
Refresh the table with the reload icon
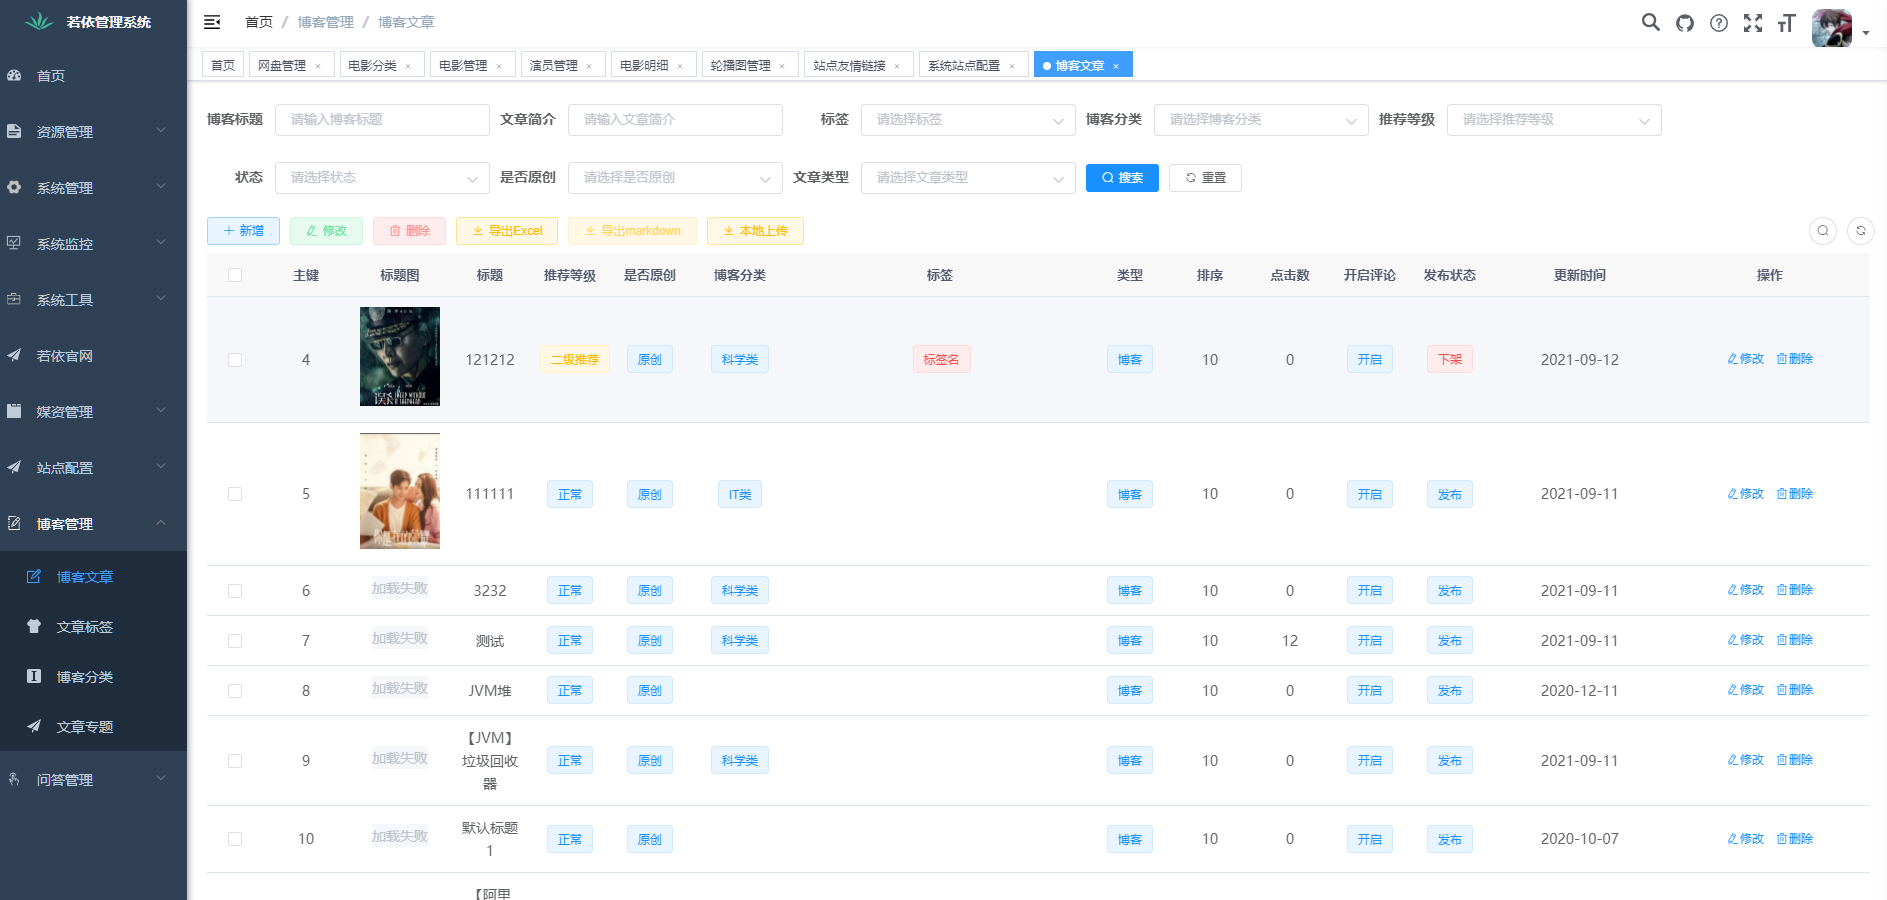[x=1860, y=231]
